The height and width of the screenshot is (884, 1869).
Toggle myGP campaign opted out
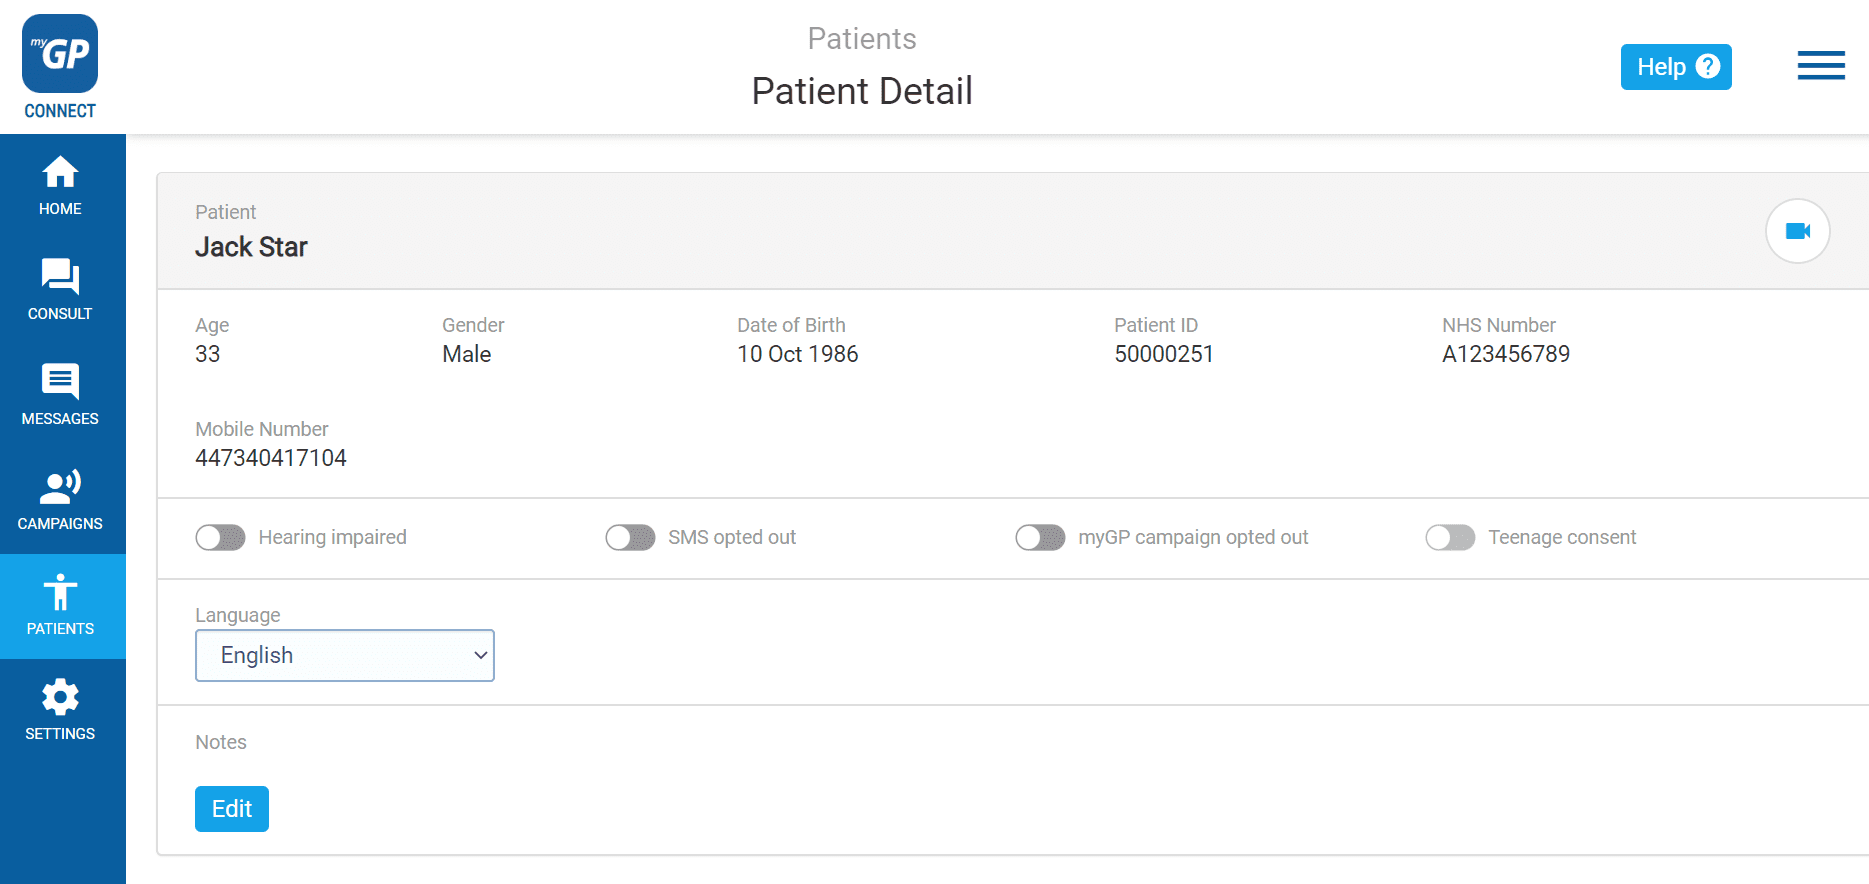pyautogui.click(x=1040, y=538)
